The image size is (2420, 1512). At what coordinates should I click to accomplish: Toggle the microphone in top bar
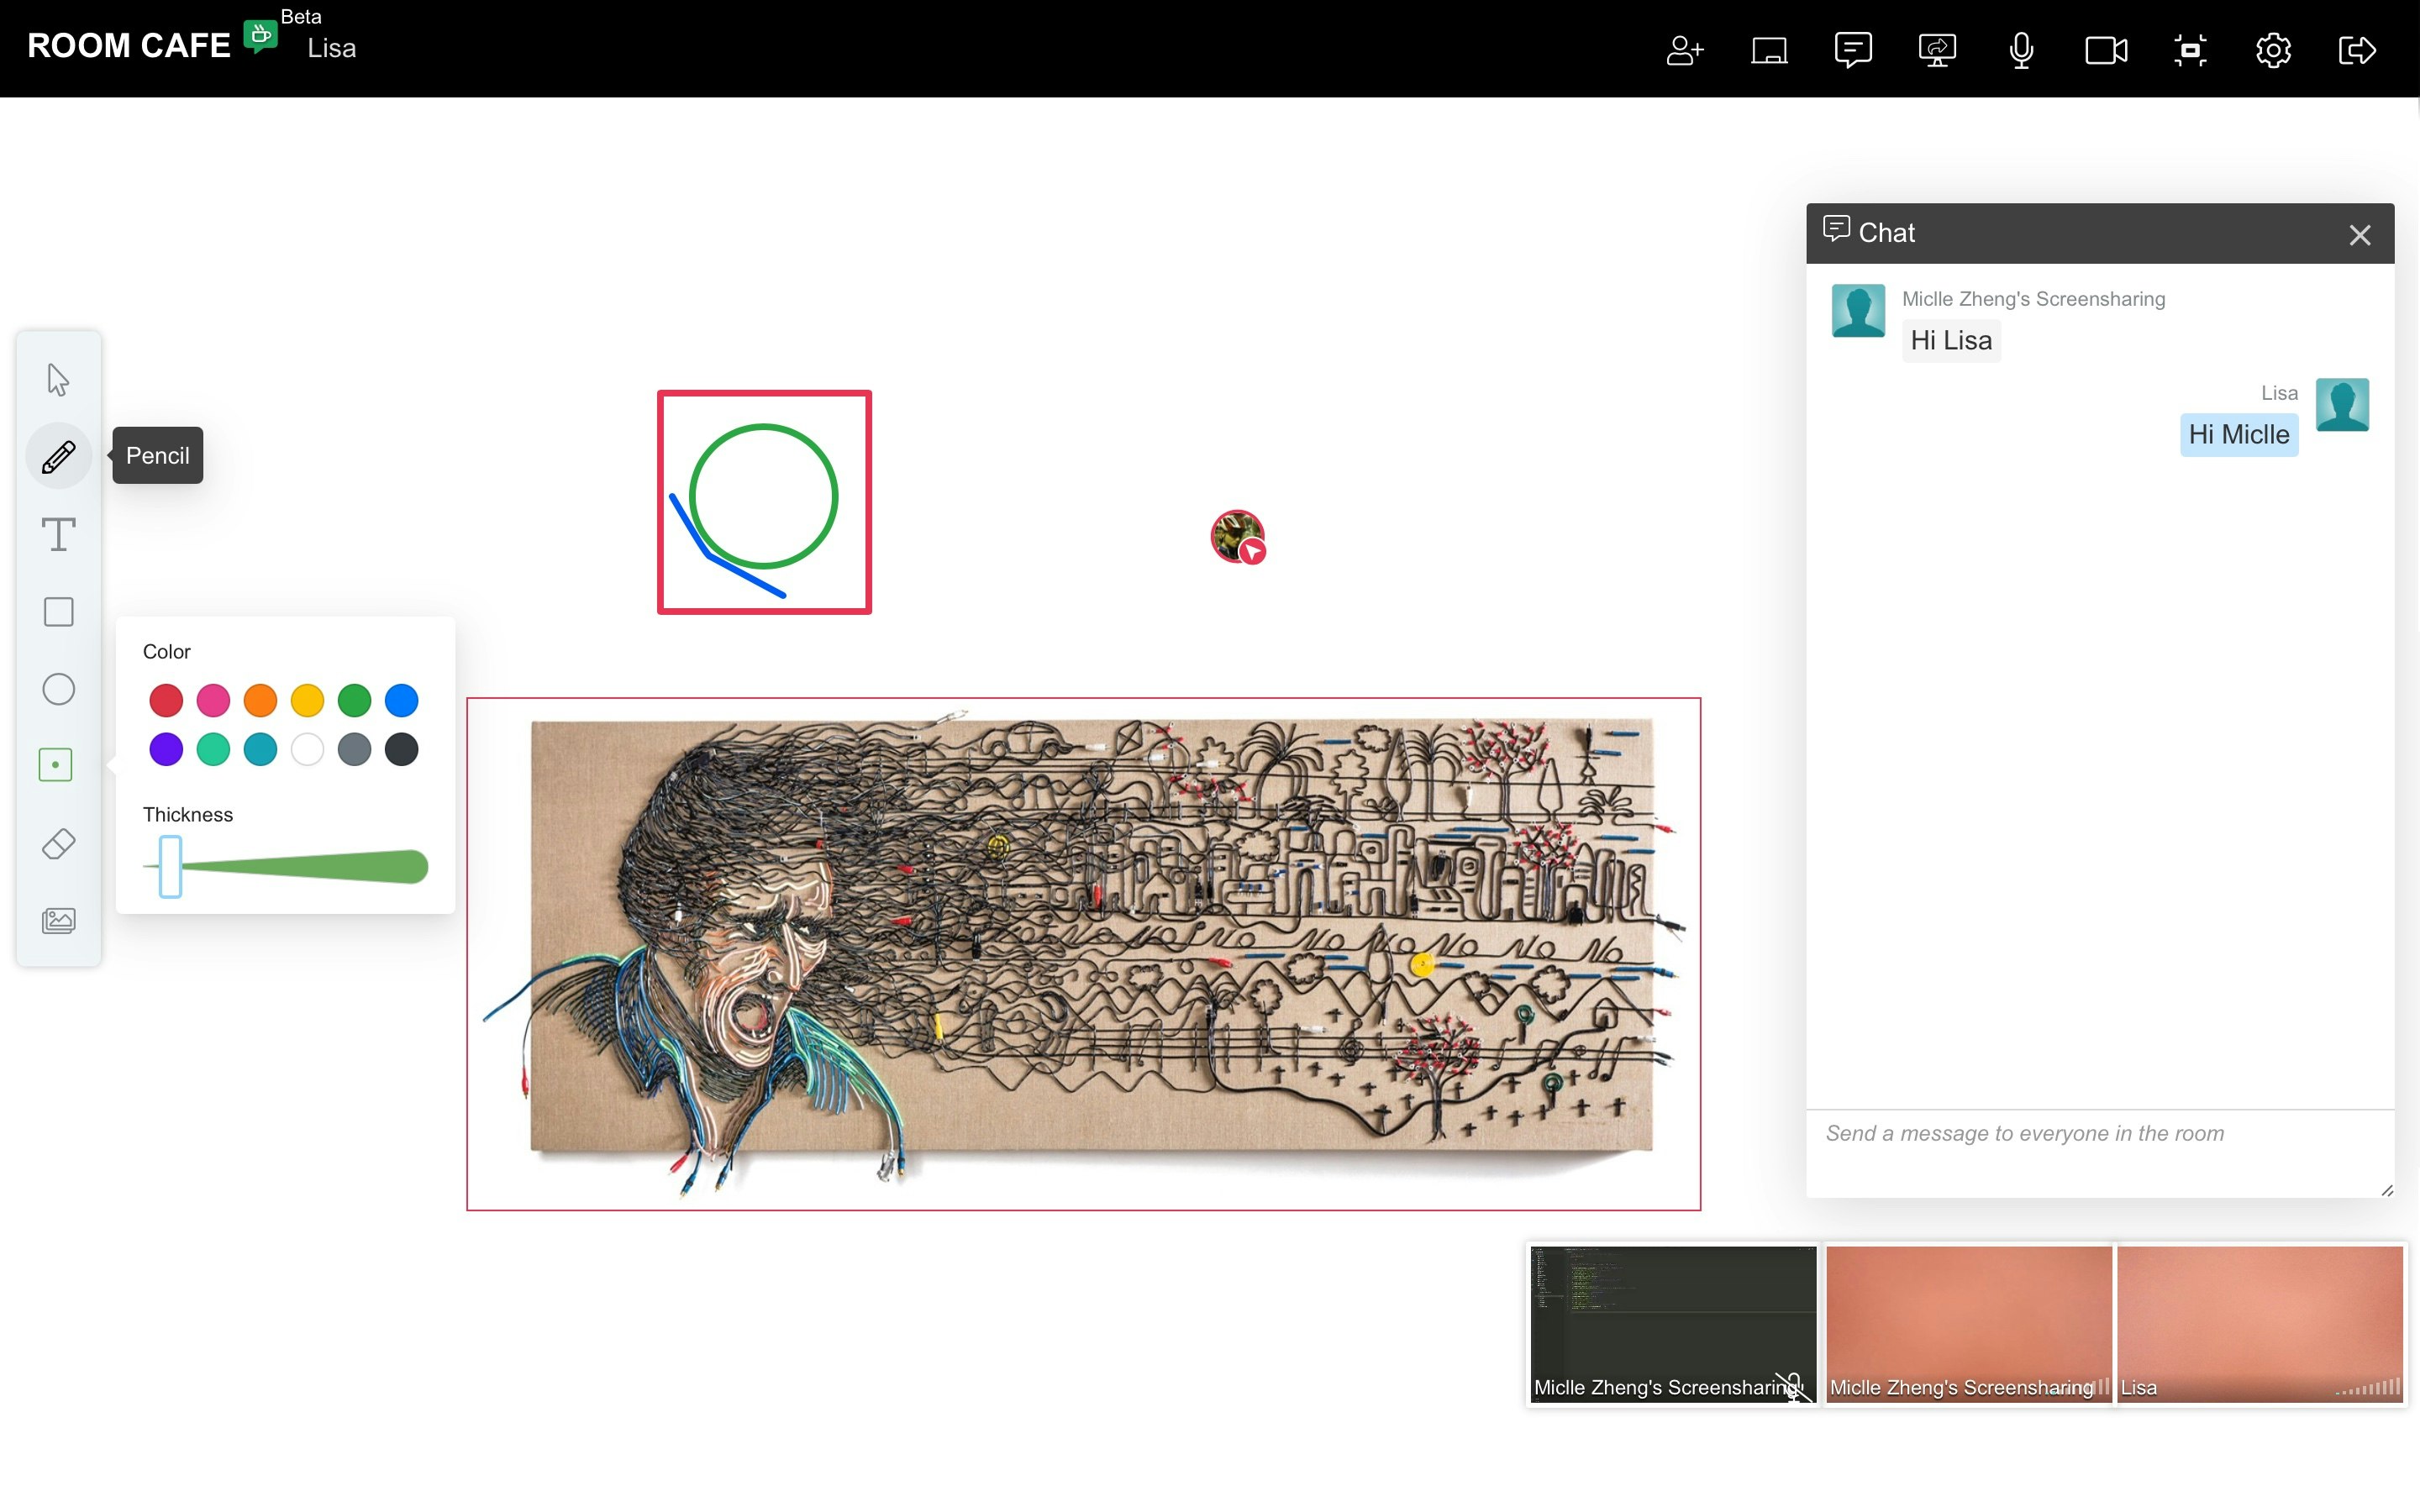pyautogui.click(x=2021, y=50)
